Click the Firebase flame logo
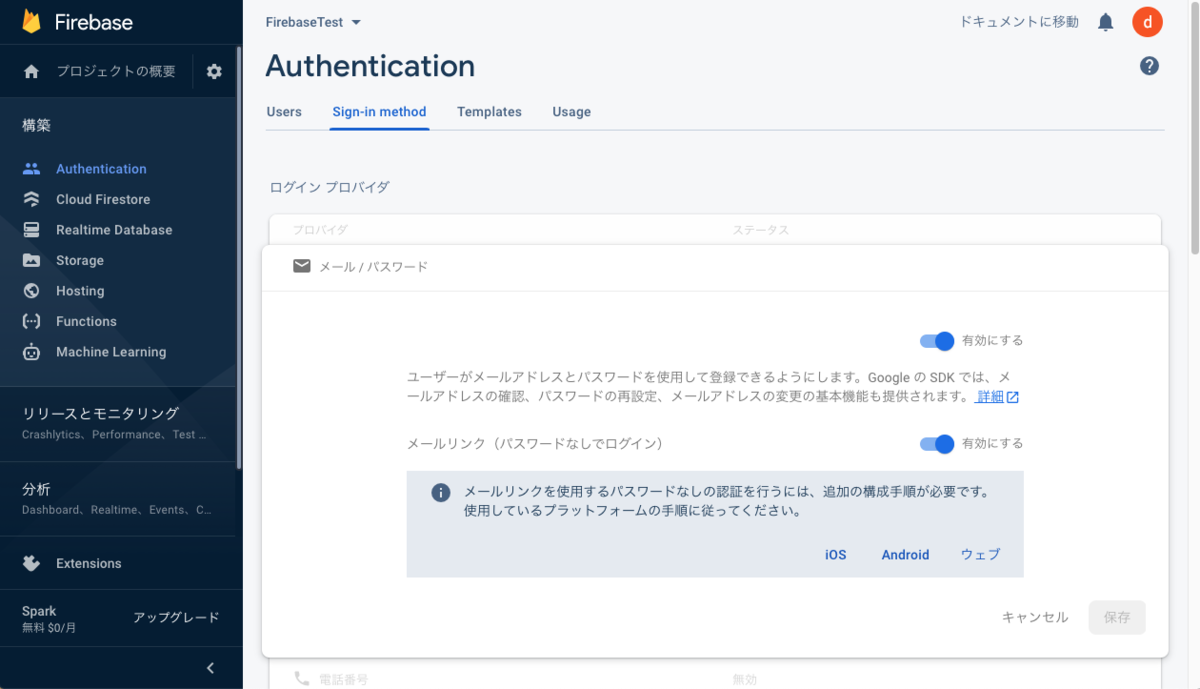Viewport: 1200px width, 689px height. pos(32,22)
